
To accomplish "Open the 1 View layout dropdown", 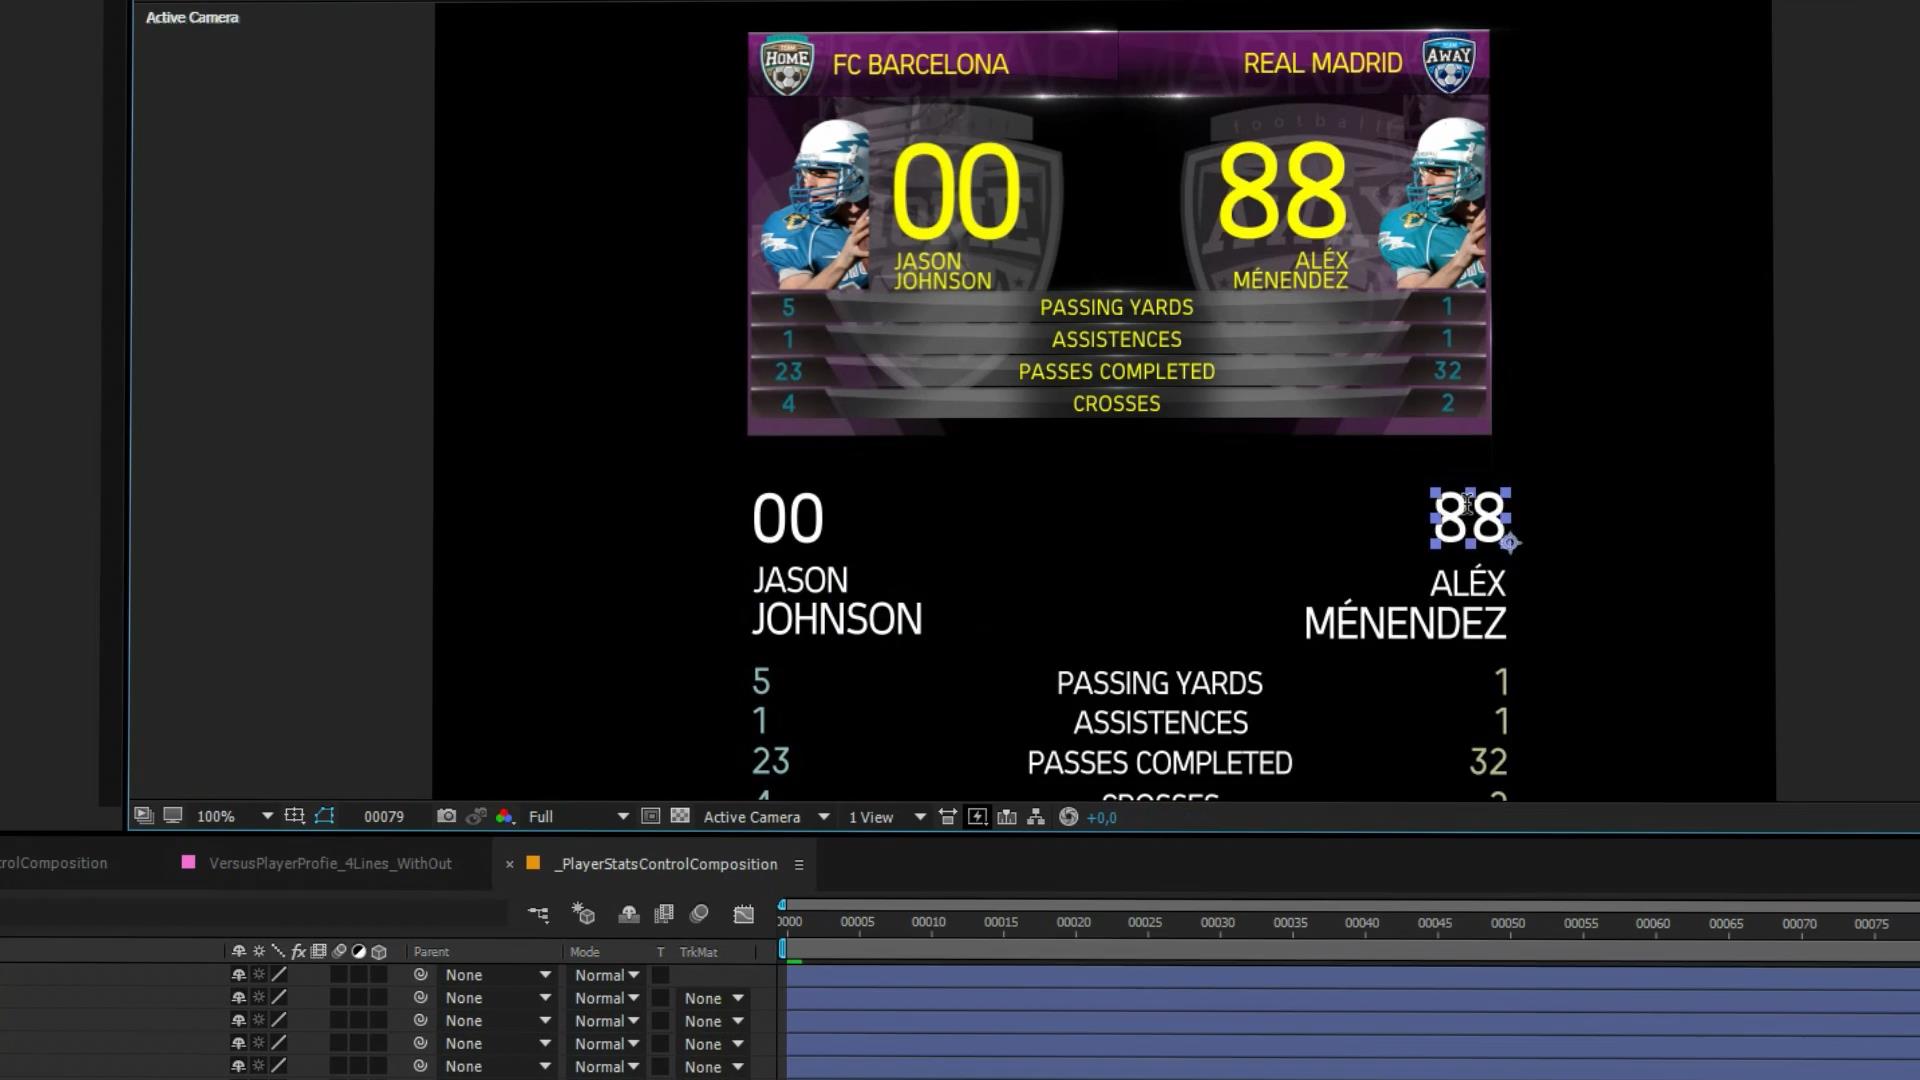I will click(x=887, y=817).
